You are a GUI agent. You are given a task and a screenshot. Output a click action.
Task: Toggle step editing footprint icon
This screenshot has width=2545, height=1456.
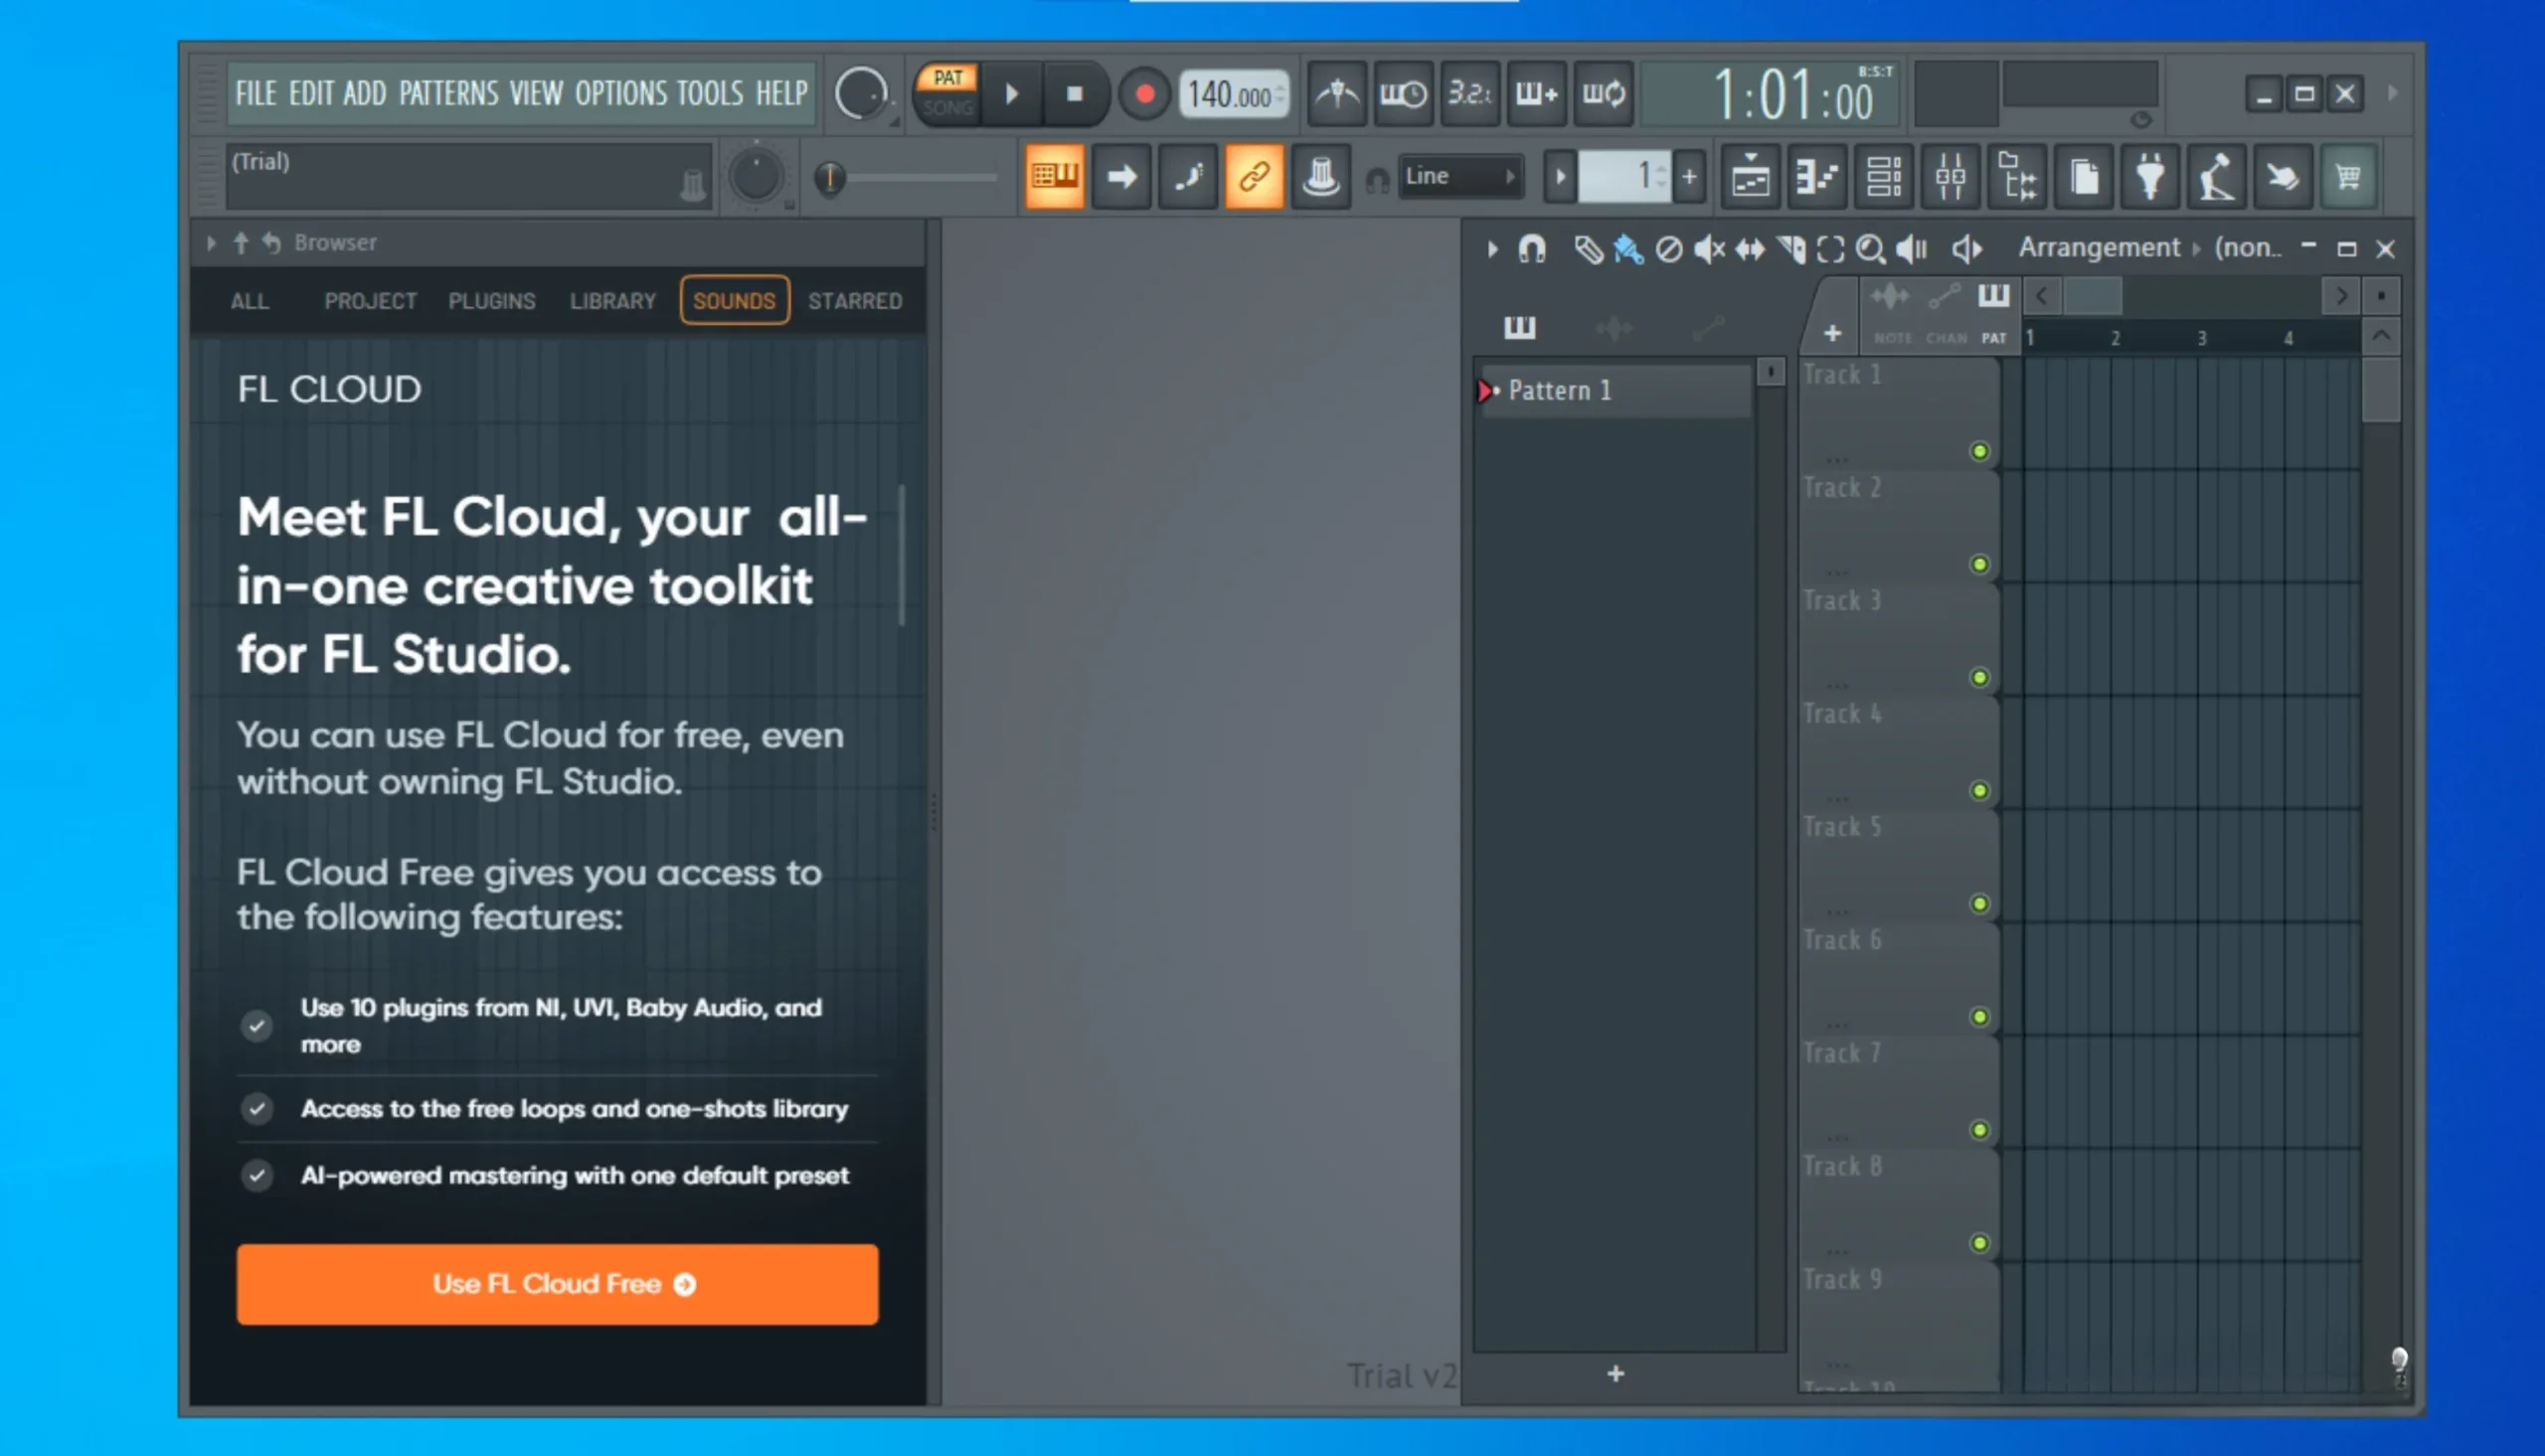point(1188,177)
